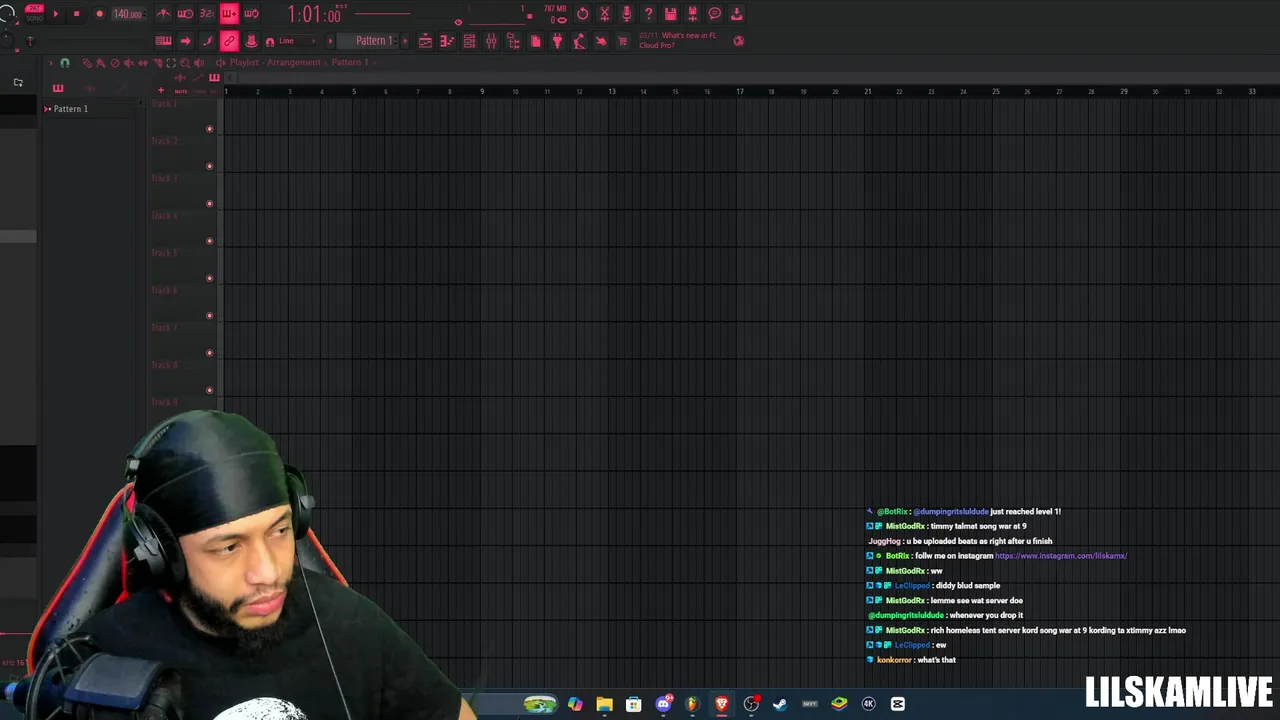
Task: Click the 140 tempo field
Action: click(128, 14)
